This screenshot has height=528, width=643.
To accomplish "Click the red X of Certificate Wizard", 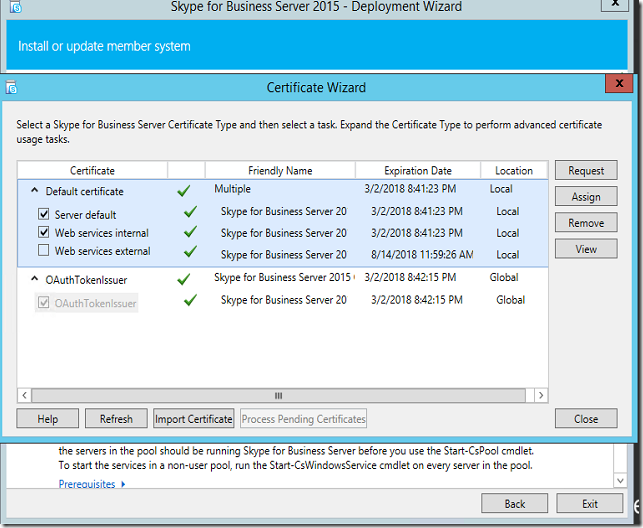I will [619, 83].
